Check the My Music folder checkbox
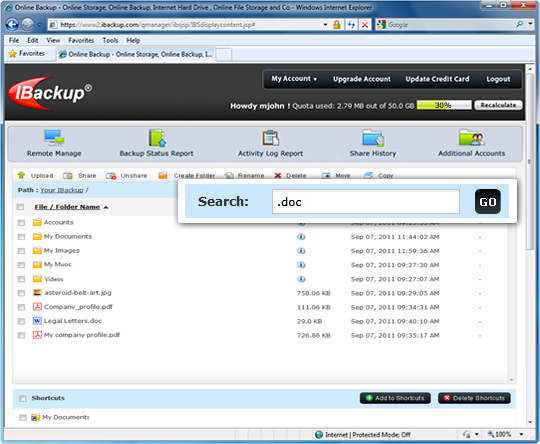The image size is (540, 444). pyautogui.click(x=21, y=265)
